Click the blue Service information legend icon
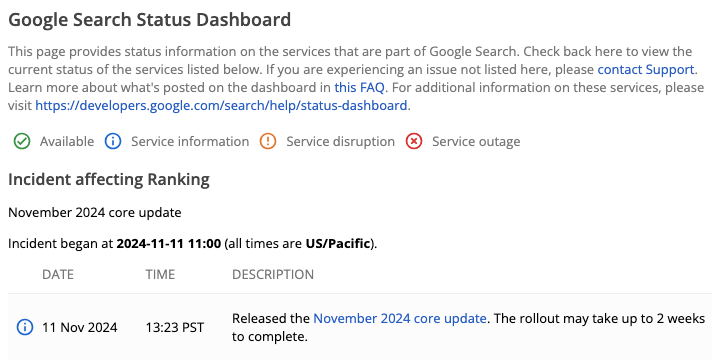This screenshot has height=360, width=720. (x=113, y=141)
